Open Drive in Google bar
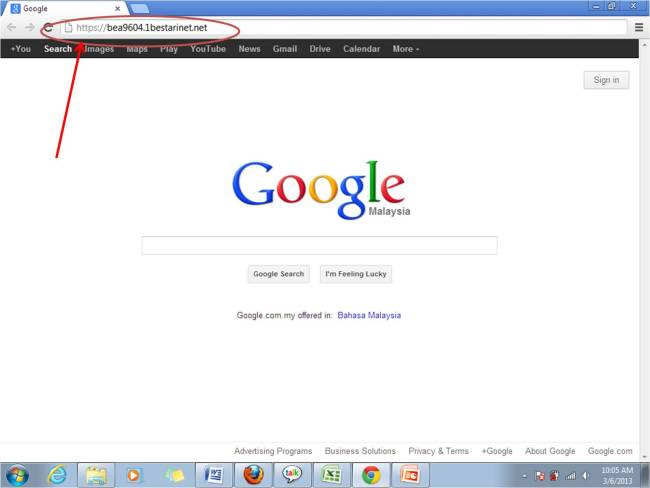This screenshot has width=650, height=488. [320, 49]
